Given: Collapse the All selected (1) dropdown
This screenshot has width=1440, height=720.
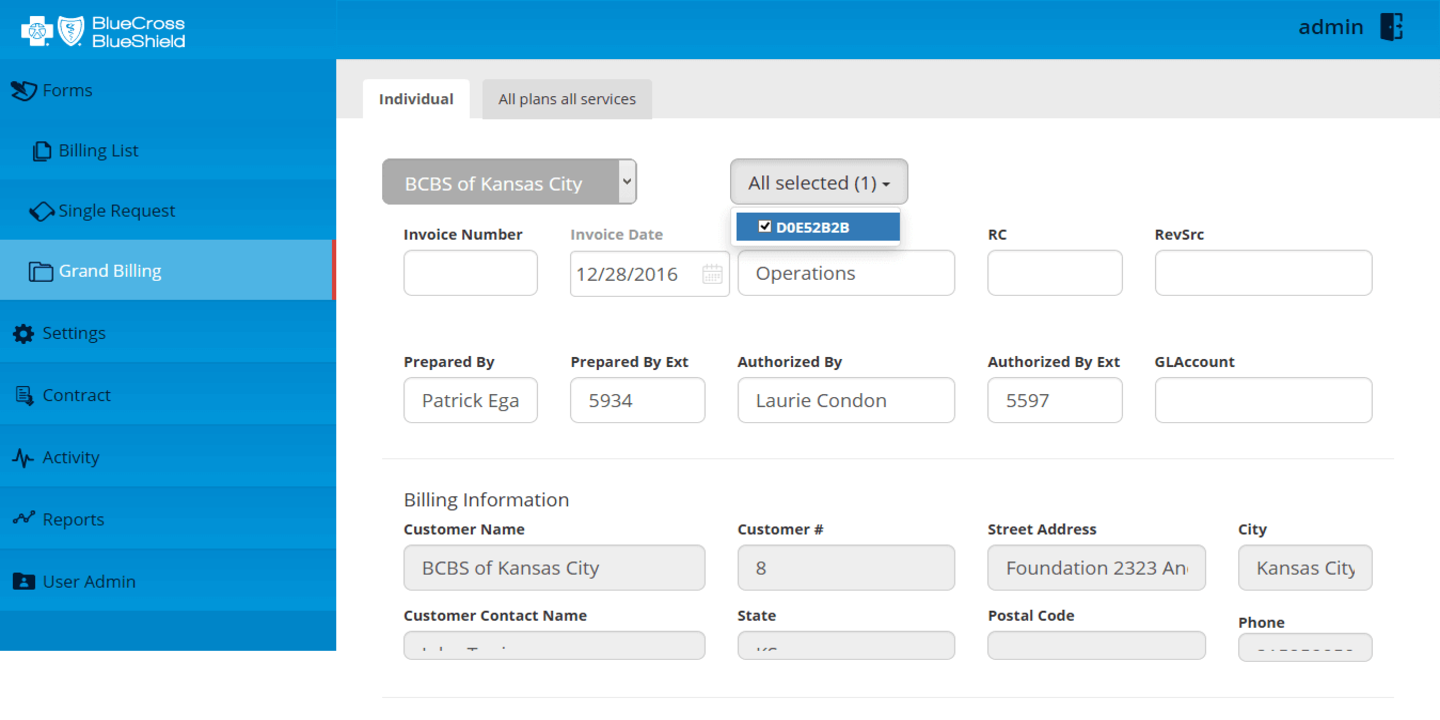Looking at the screenshot, I should 819,183.
